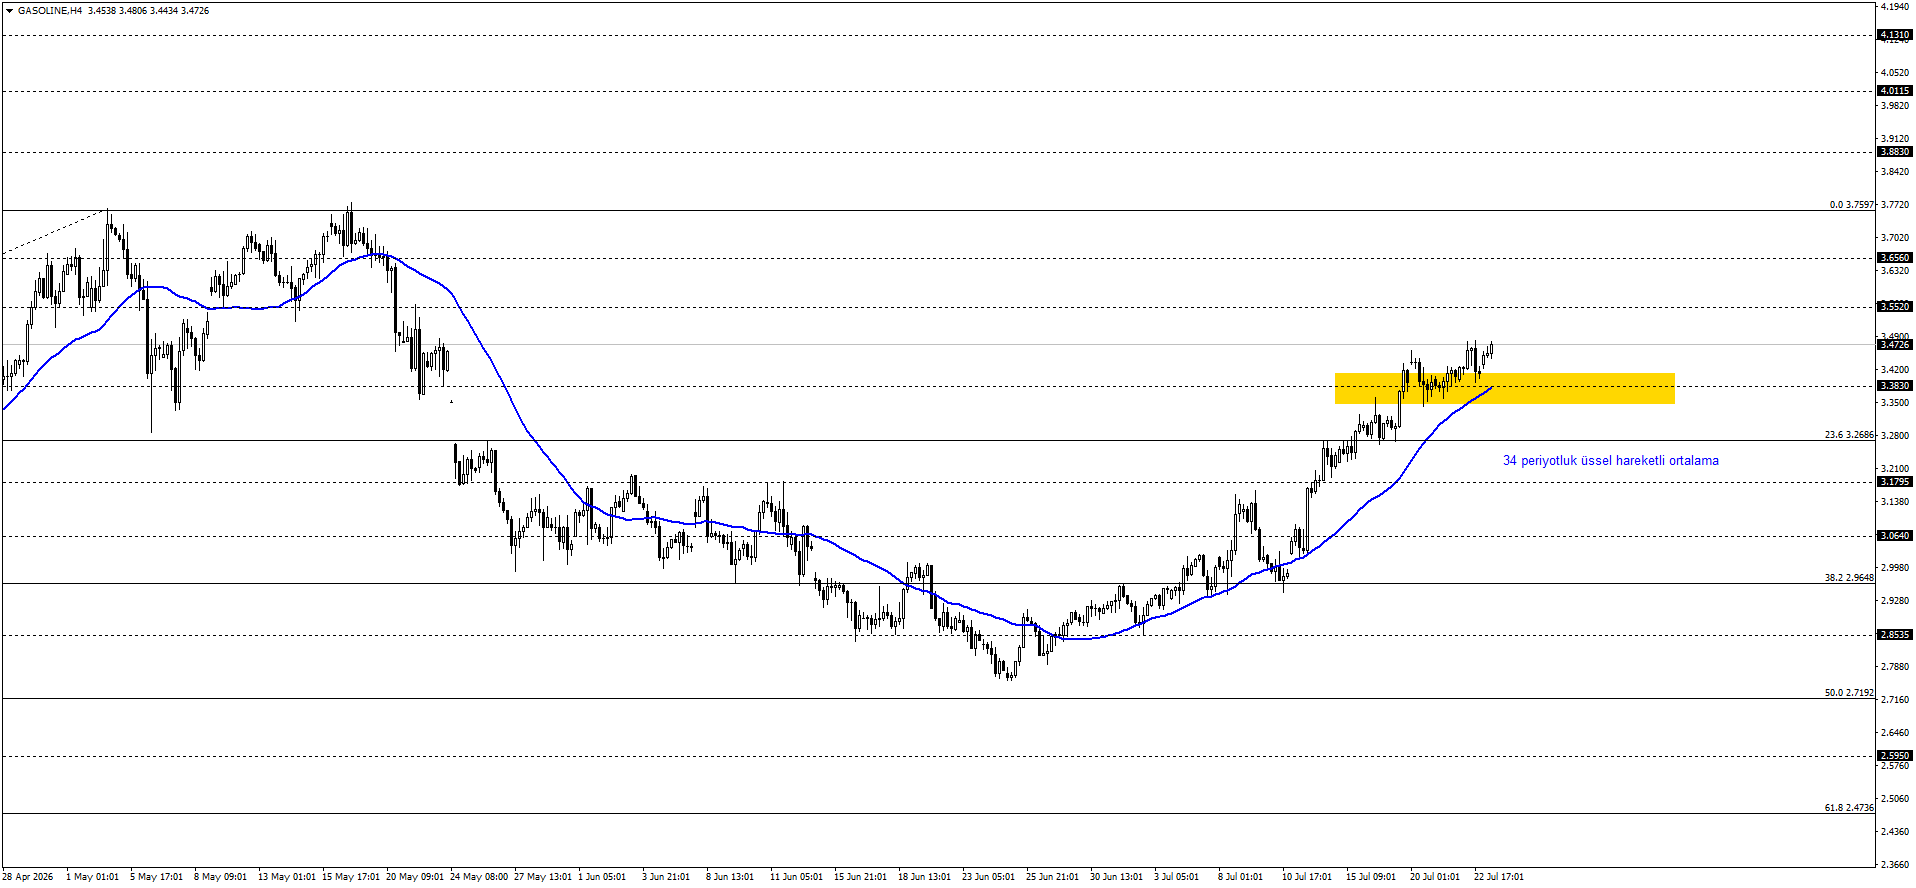The height and width of the screenshot is (888, 1916).
Task: Click the GASOLINE,H4 chart title text
Action: click(50, 11)
